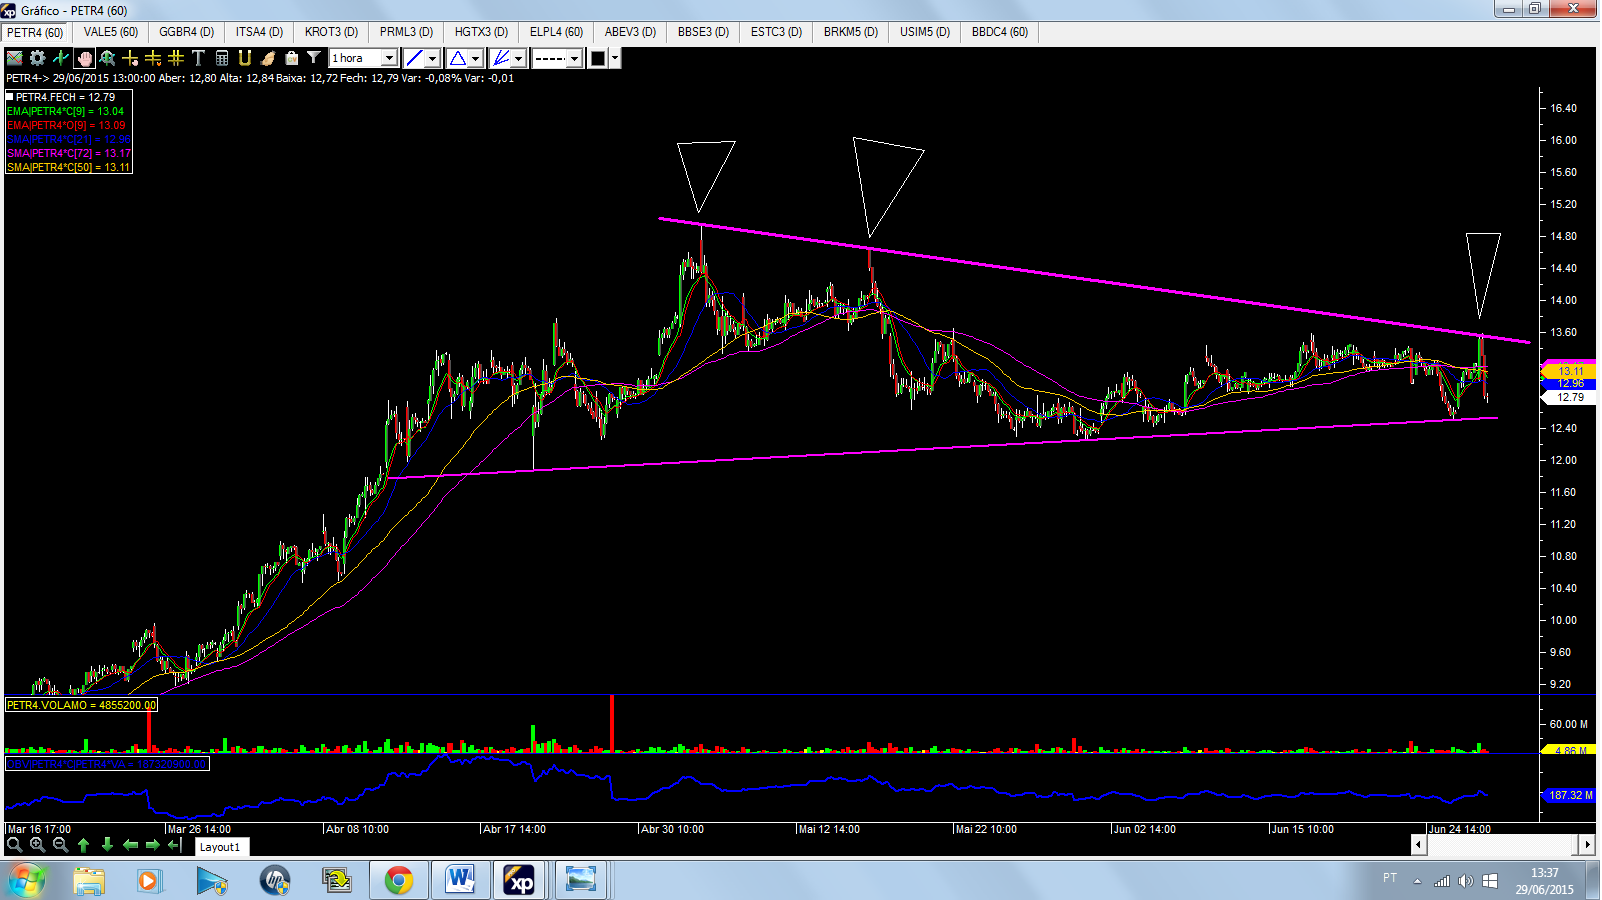Click the black color swatch

[598, 58]
